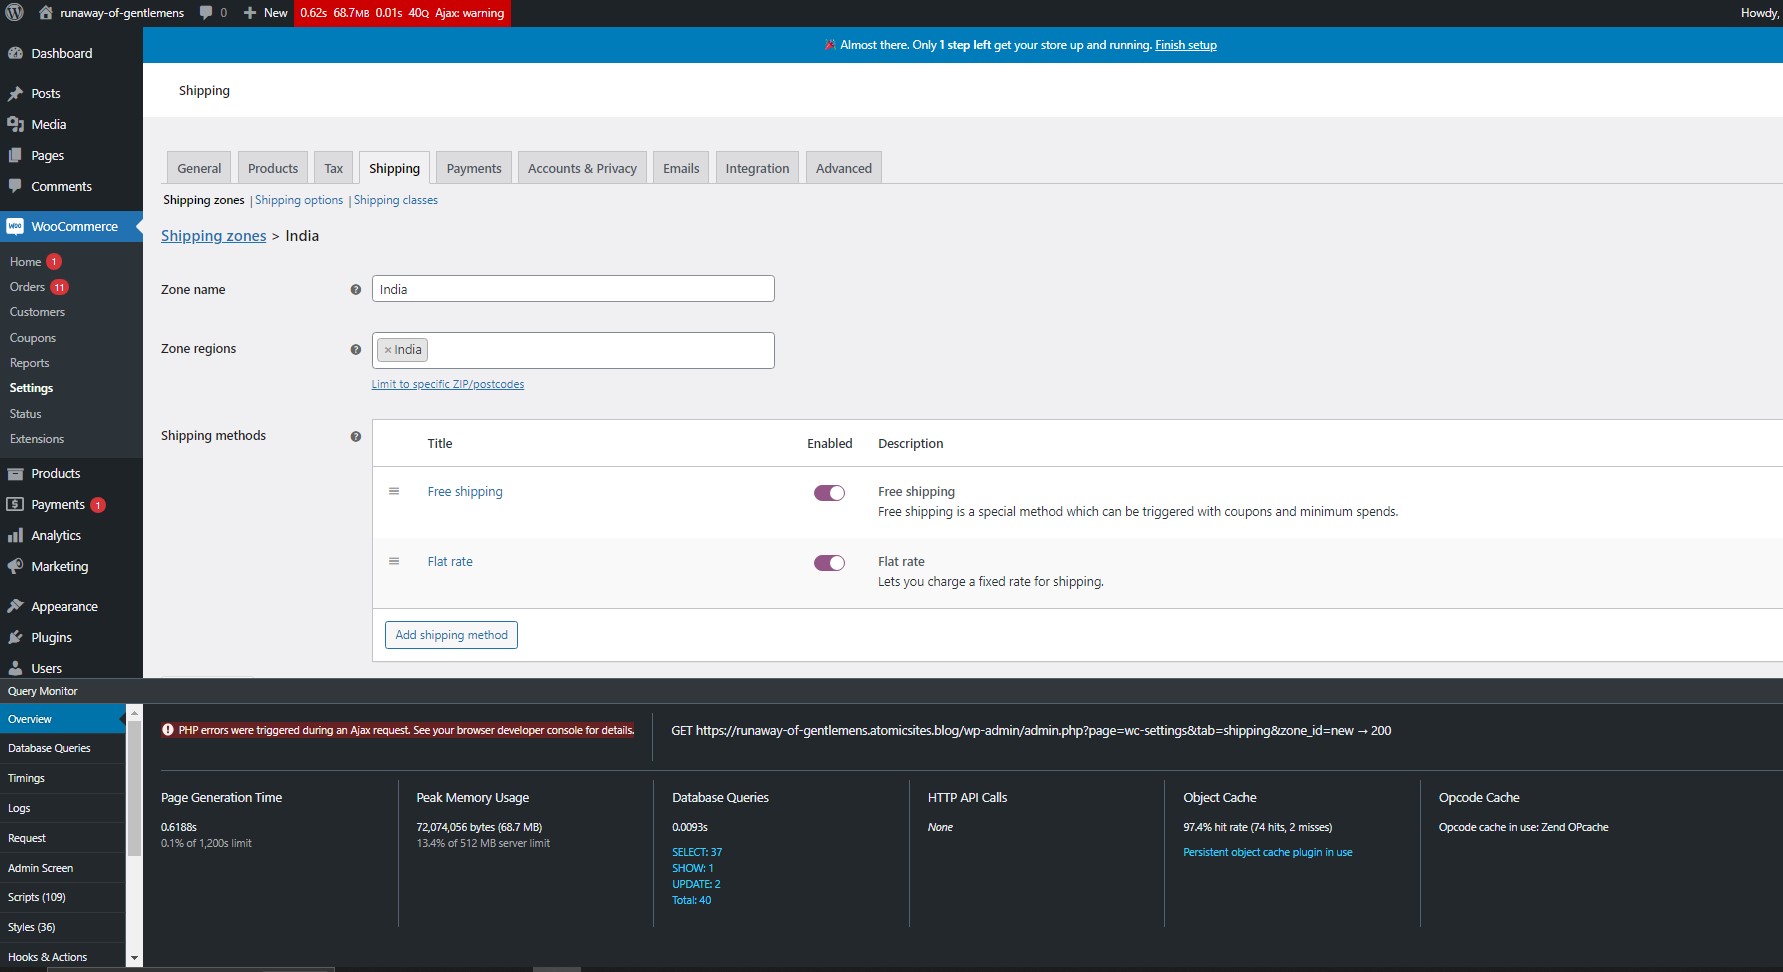Screen dimensions: 1783x972
Task: Click the Query Monitor menu scrollbar down arrow
Action: pos(134,958)
